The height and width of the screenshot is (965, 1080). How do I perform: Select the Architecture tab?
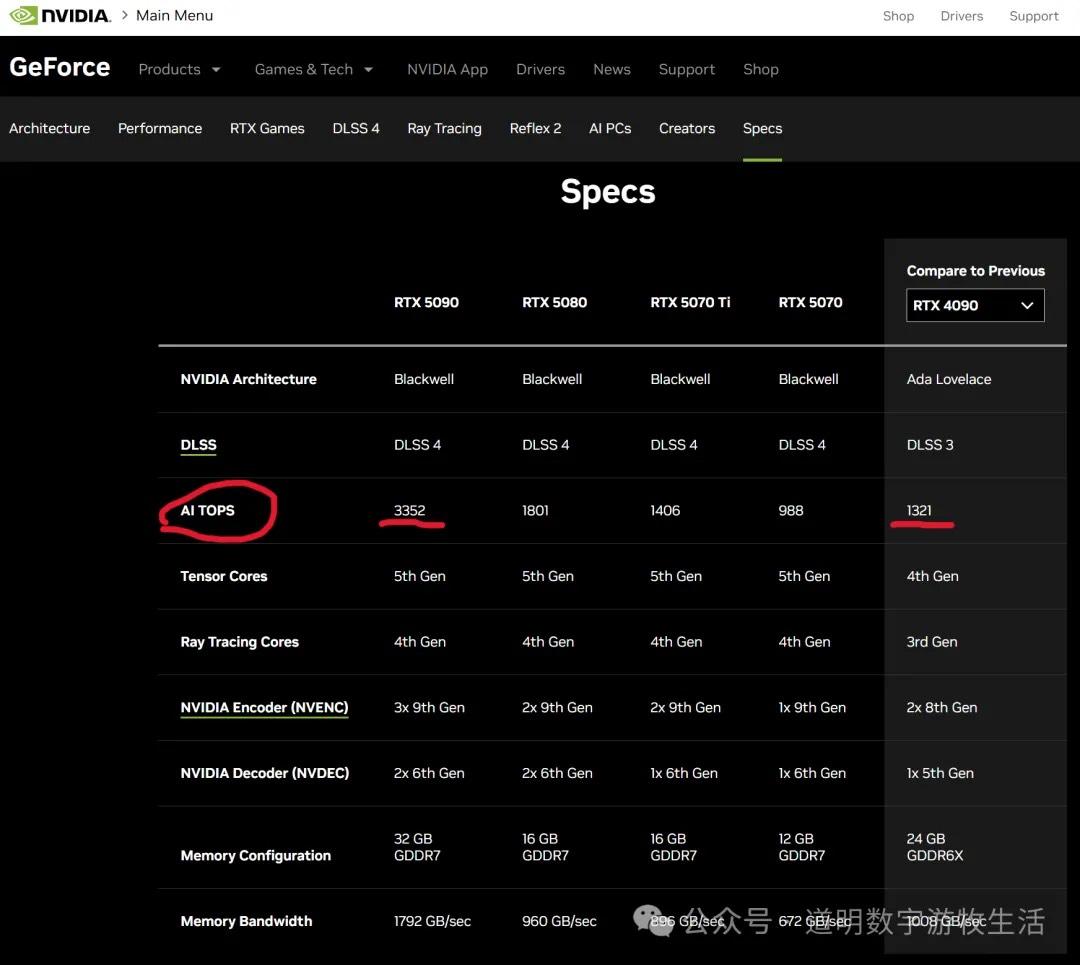tap(49, 128)
